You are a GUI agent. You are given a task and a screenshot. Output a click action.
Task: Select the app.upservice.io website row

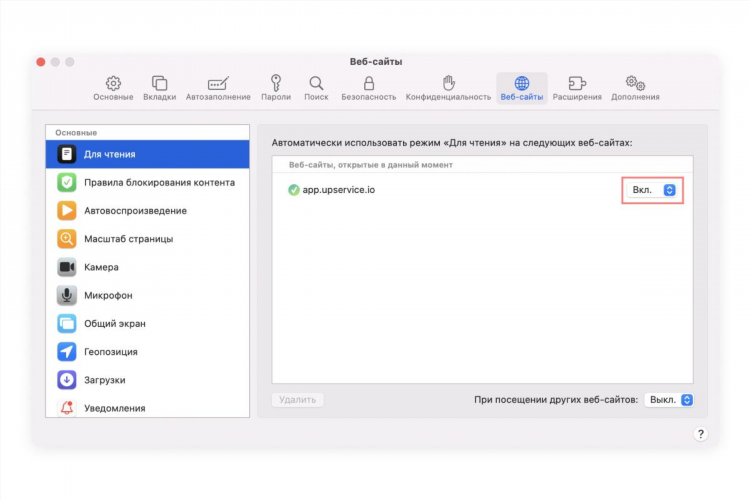click(482, 190)
